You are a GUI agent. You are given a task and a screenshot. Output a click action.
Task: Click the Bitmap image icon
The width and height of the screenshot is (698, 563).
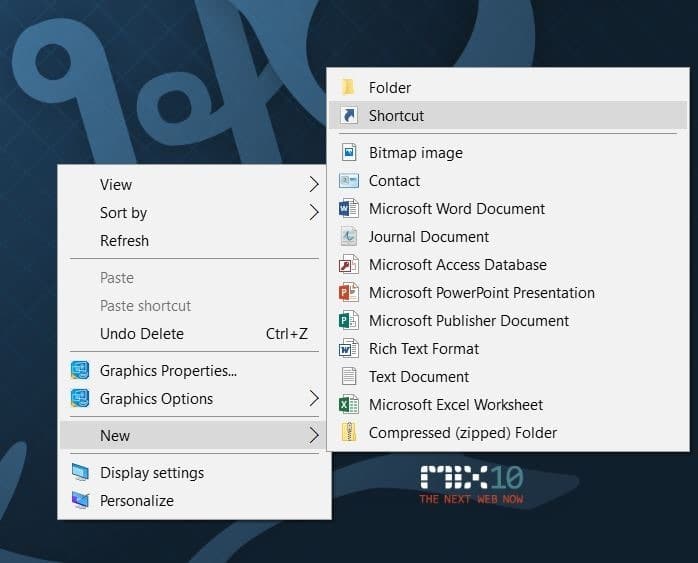coord(349,152)
